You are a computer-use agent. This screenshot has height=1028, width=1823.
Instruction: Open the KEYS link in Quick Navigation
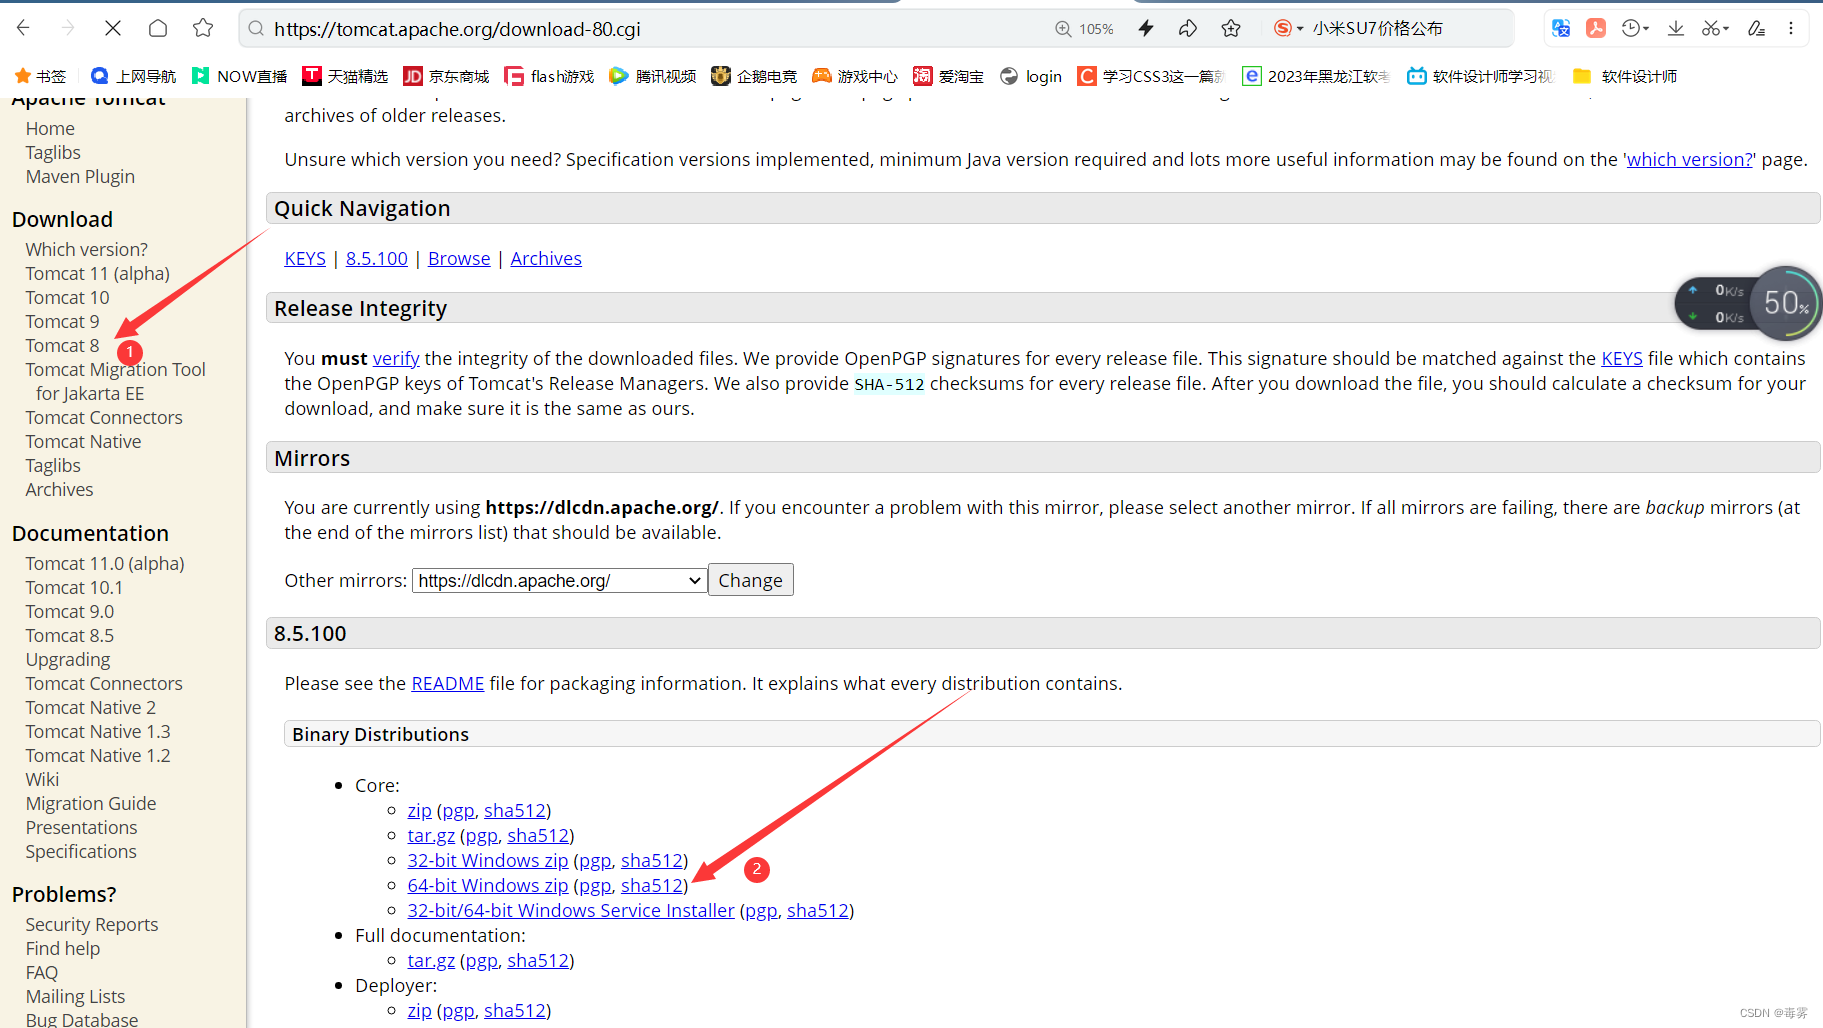(305, 258)
